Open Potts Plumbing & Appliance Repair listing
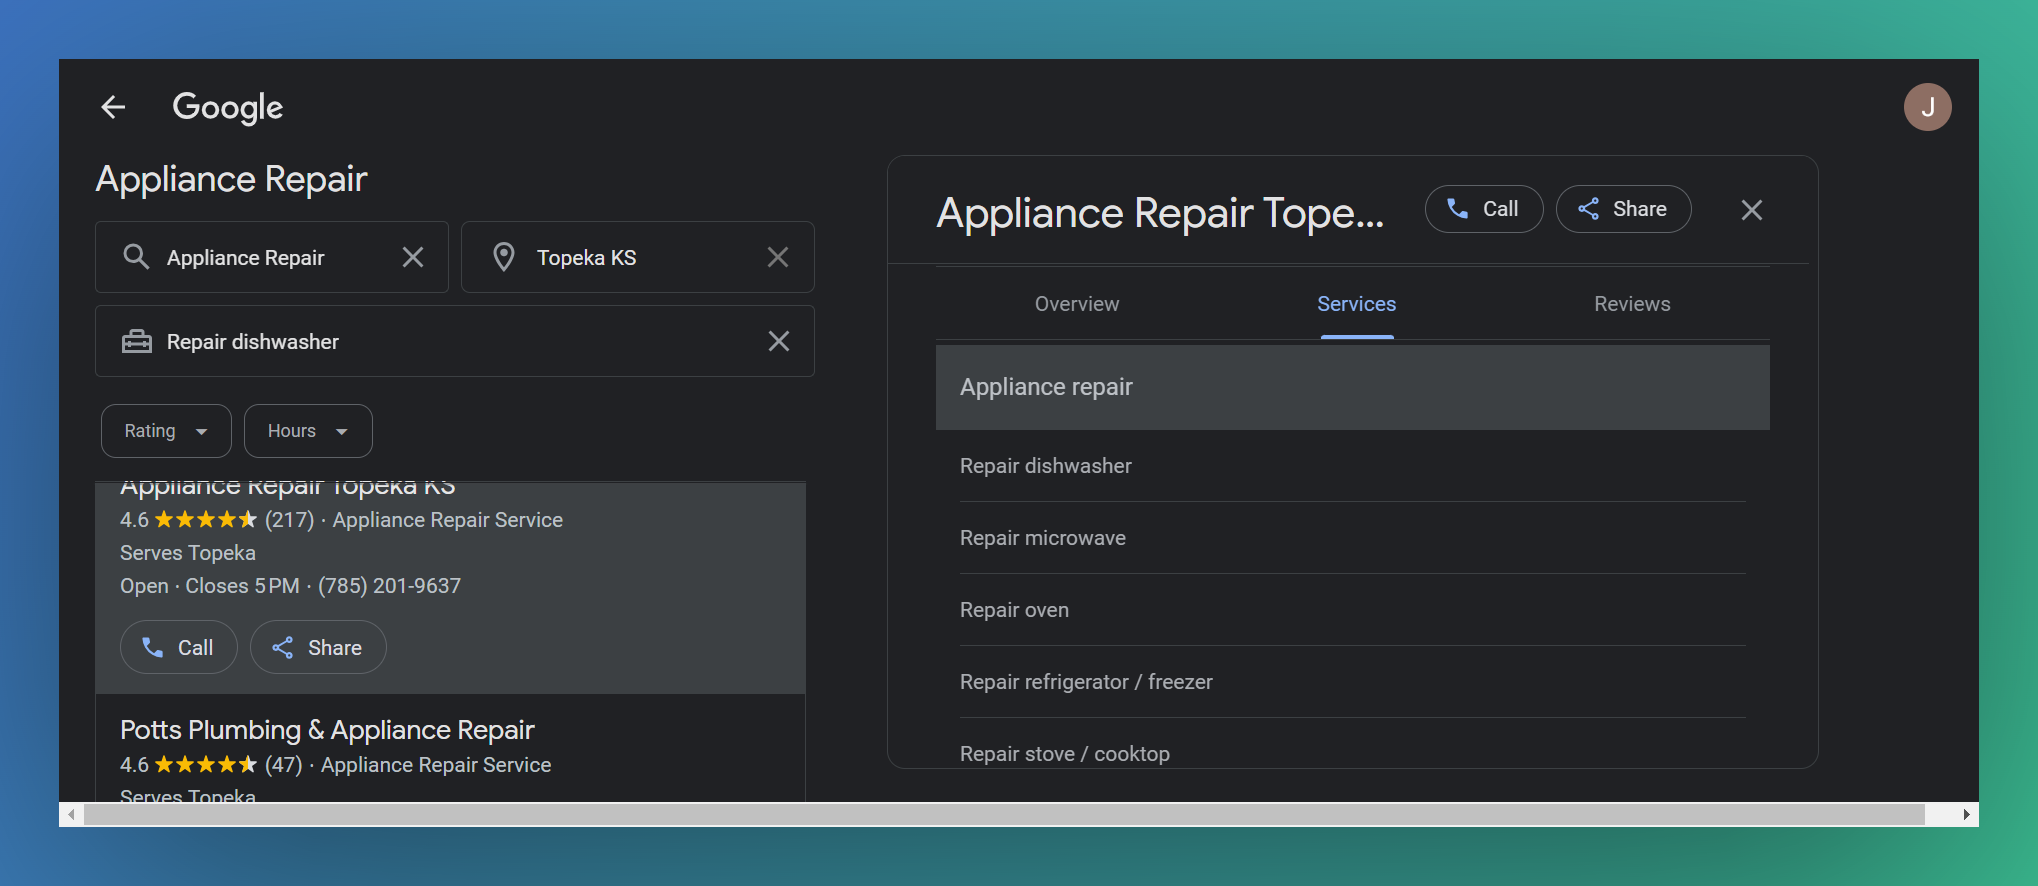The image size is (2038, 886). pyautogui.click(x=327, y=730)
